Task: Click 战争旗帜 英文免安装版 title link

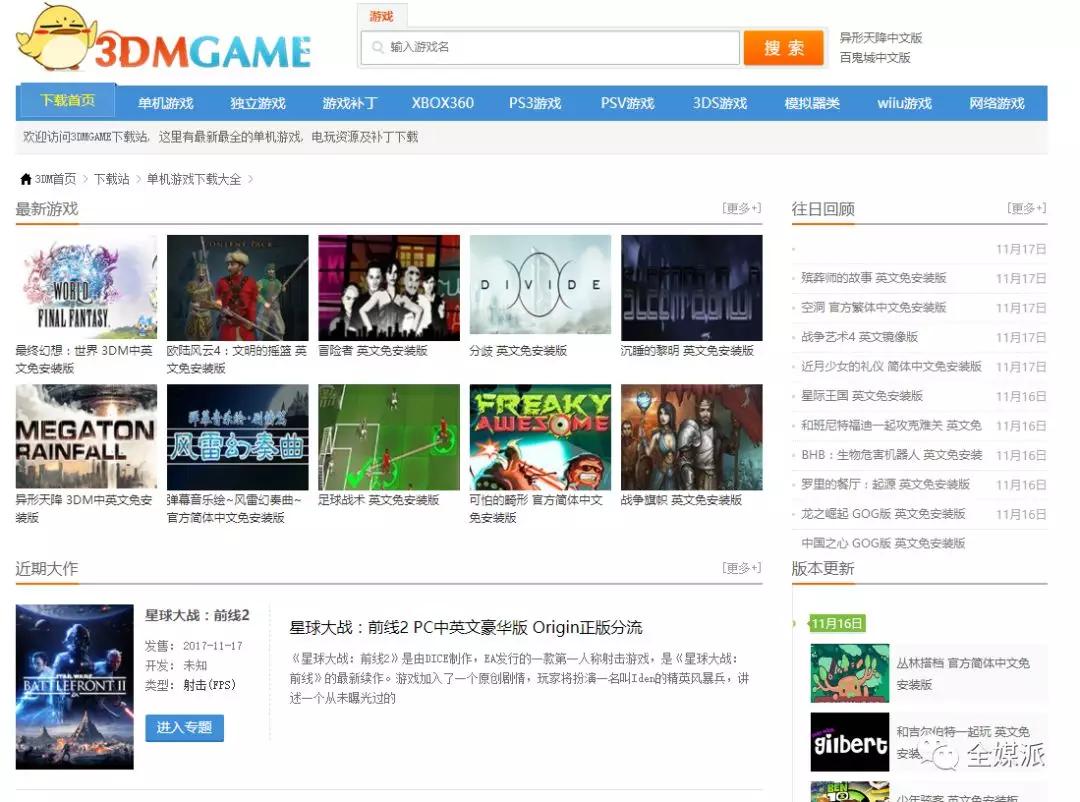Action: pos(681,500)
